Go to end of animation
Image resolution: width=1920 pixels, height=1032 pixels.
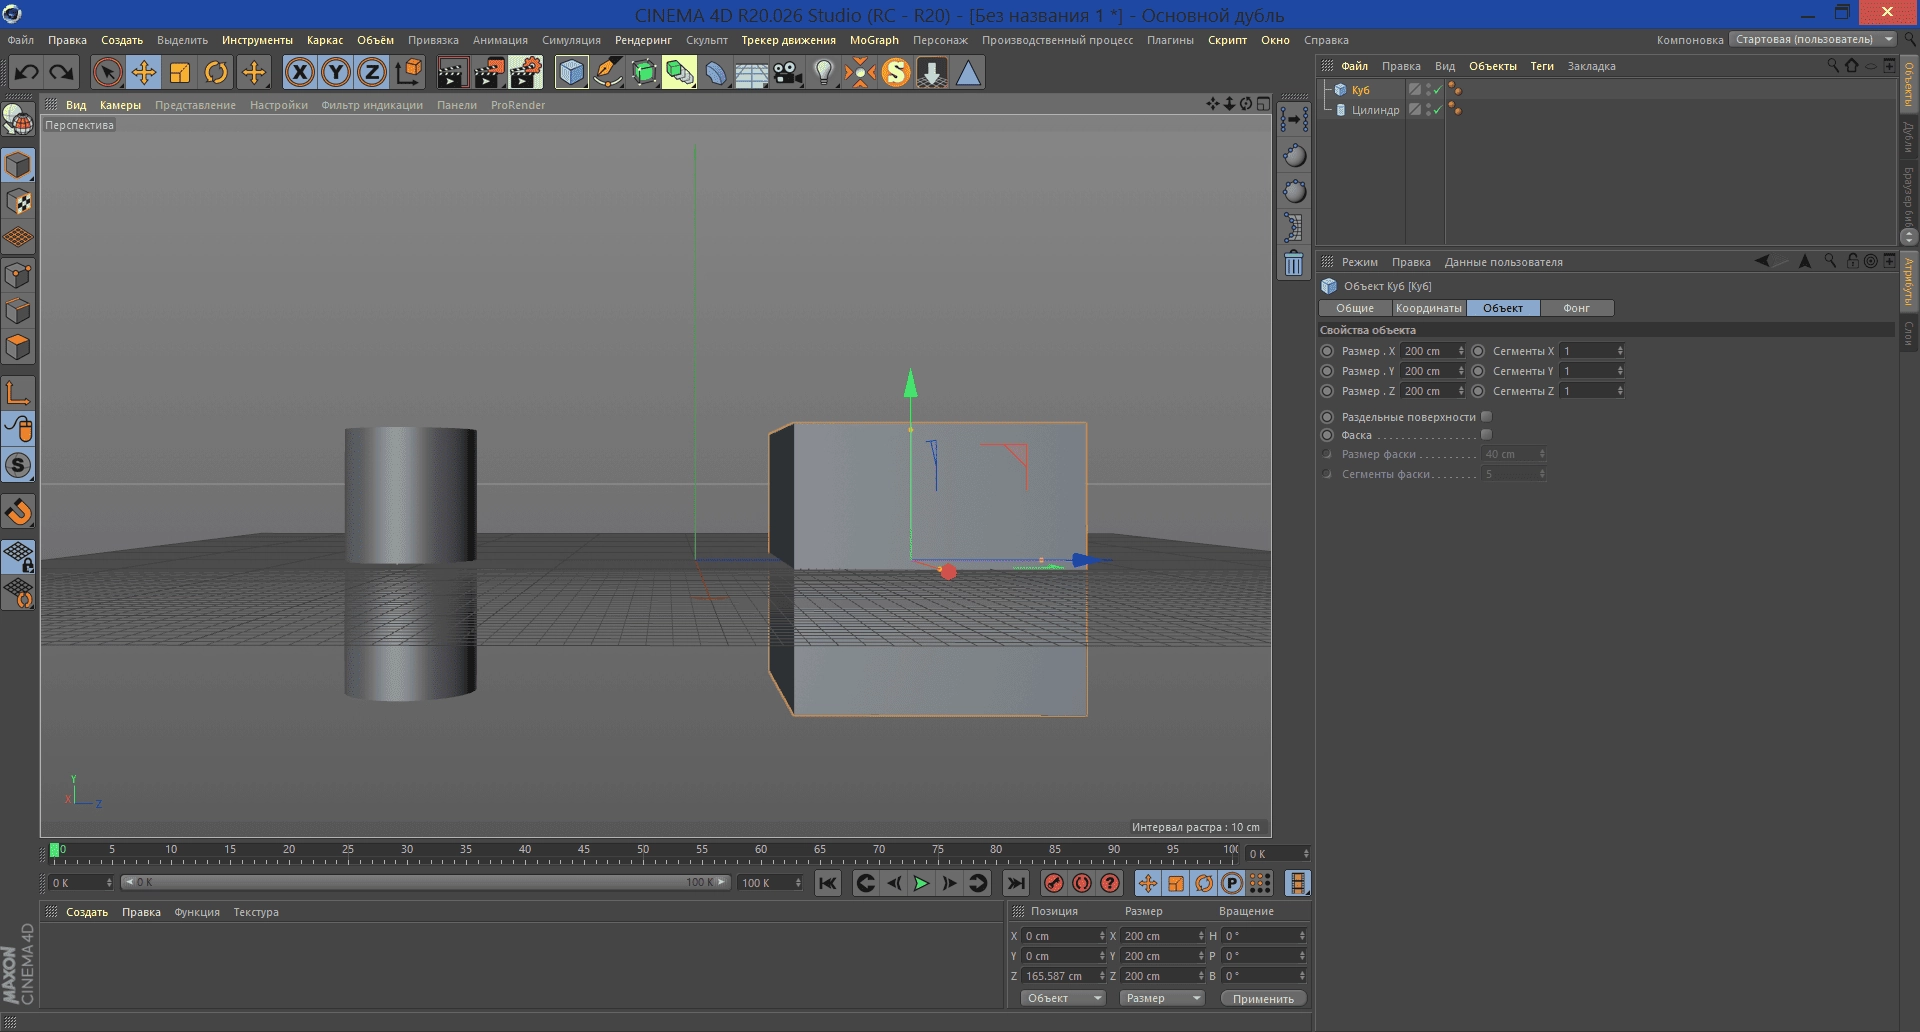[x=1015, y=883]
